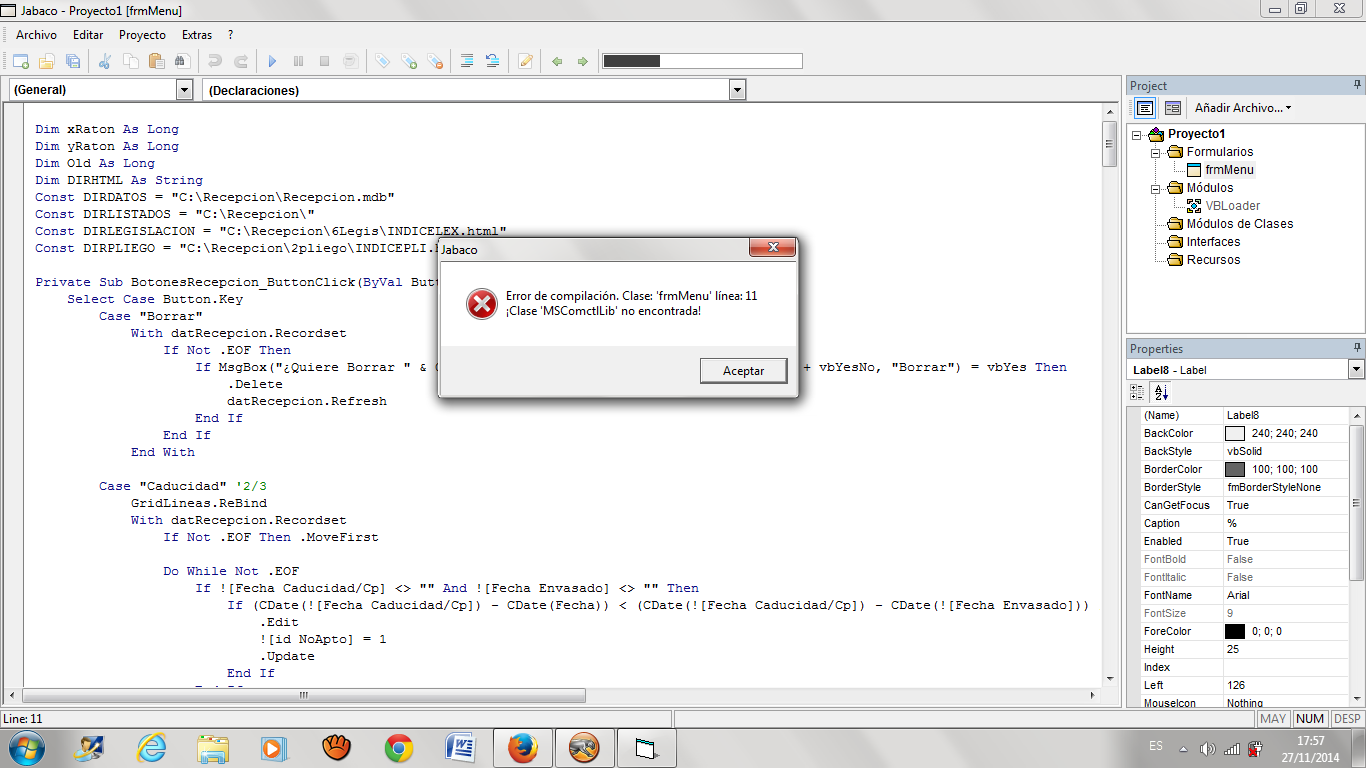This screenshot has width=1366, height=768.
Task: Click the toolbar progress bar
Action: coord(702,61)
